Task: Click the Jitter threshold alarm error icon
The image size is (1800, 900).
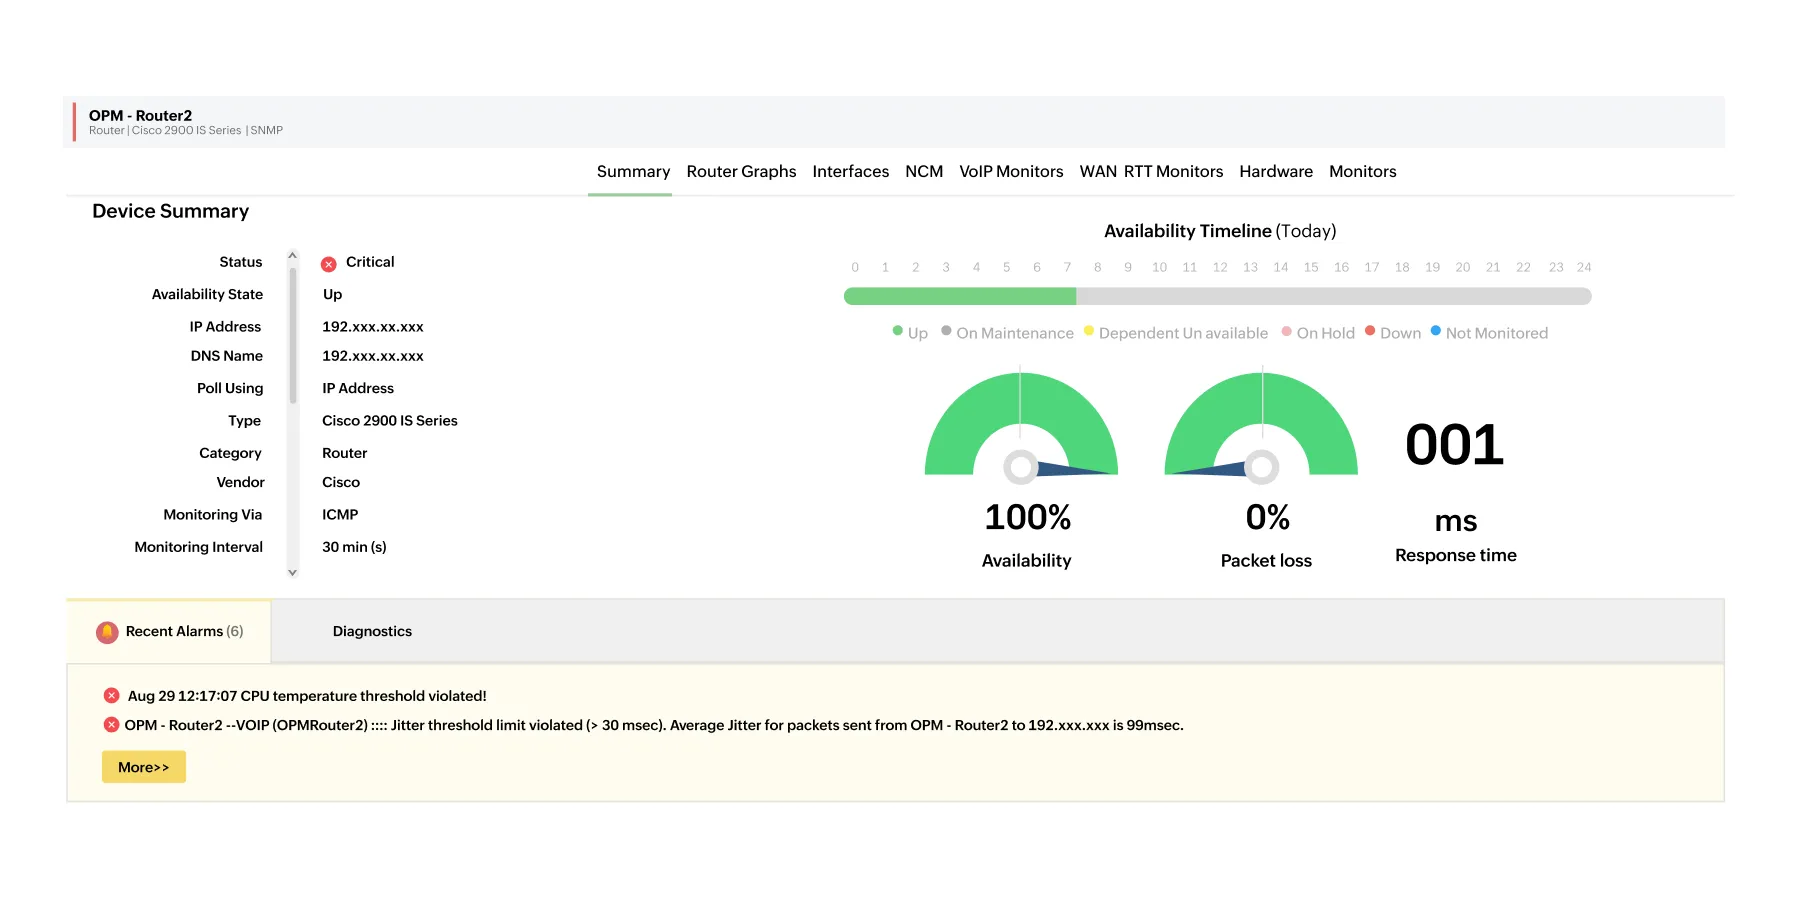Action: (111, 725)
